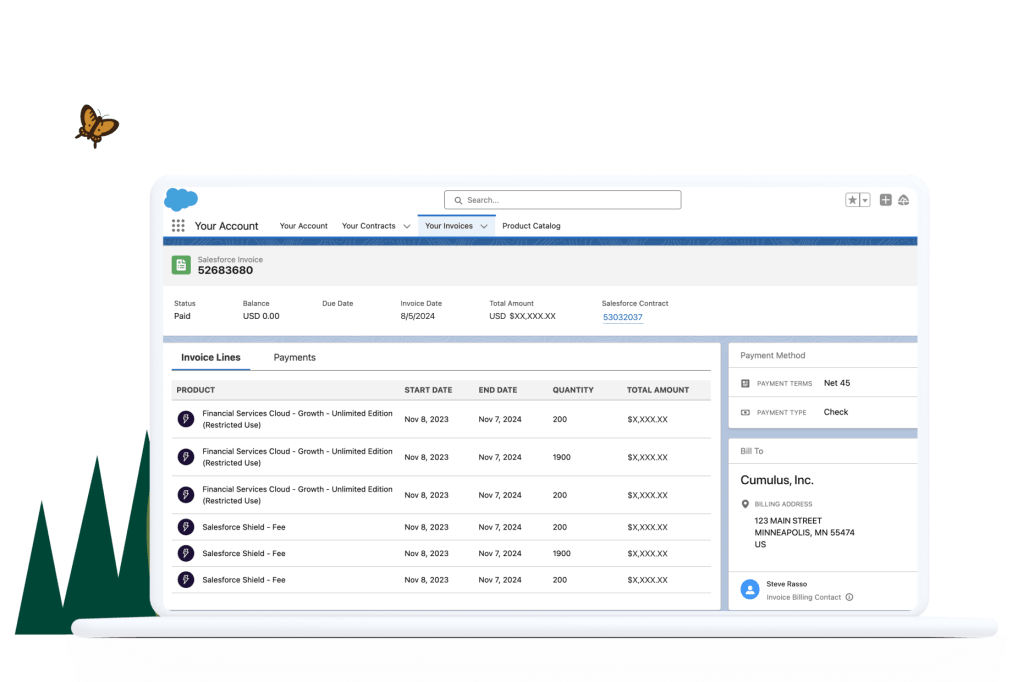Go to the Product Catalog tab
Screen dimensions: 1023x682
531,226
